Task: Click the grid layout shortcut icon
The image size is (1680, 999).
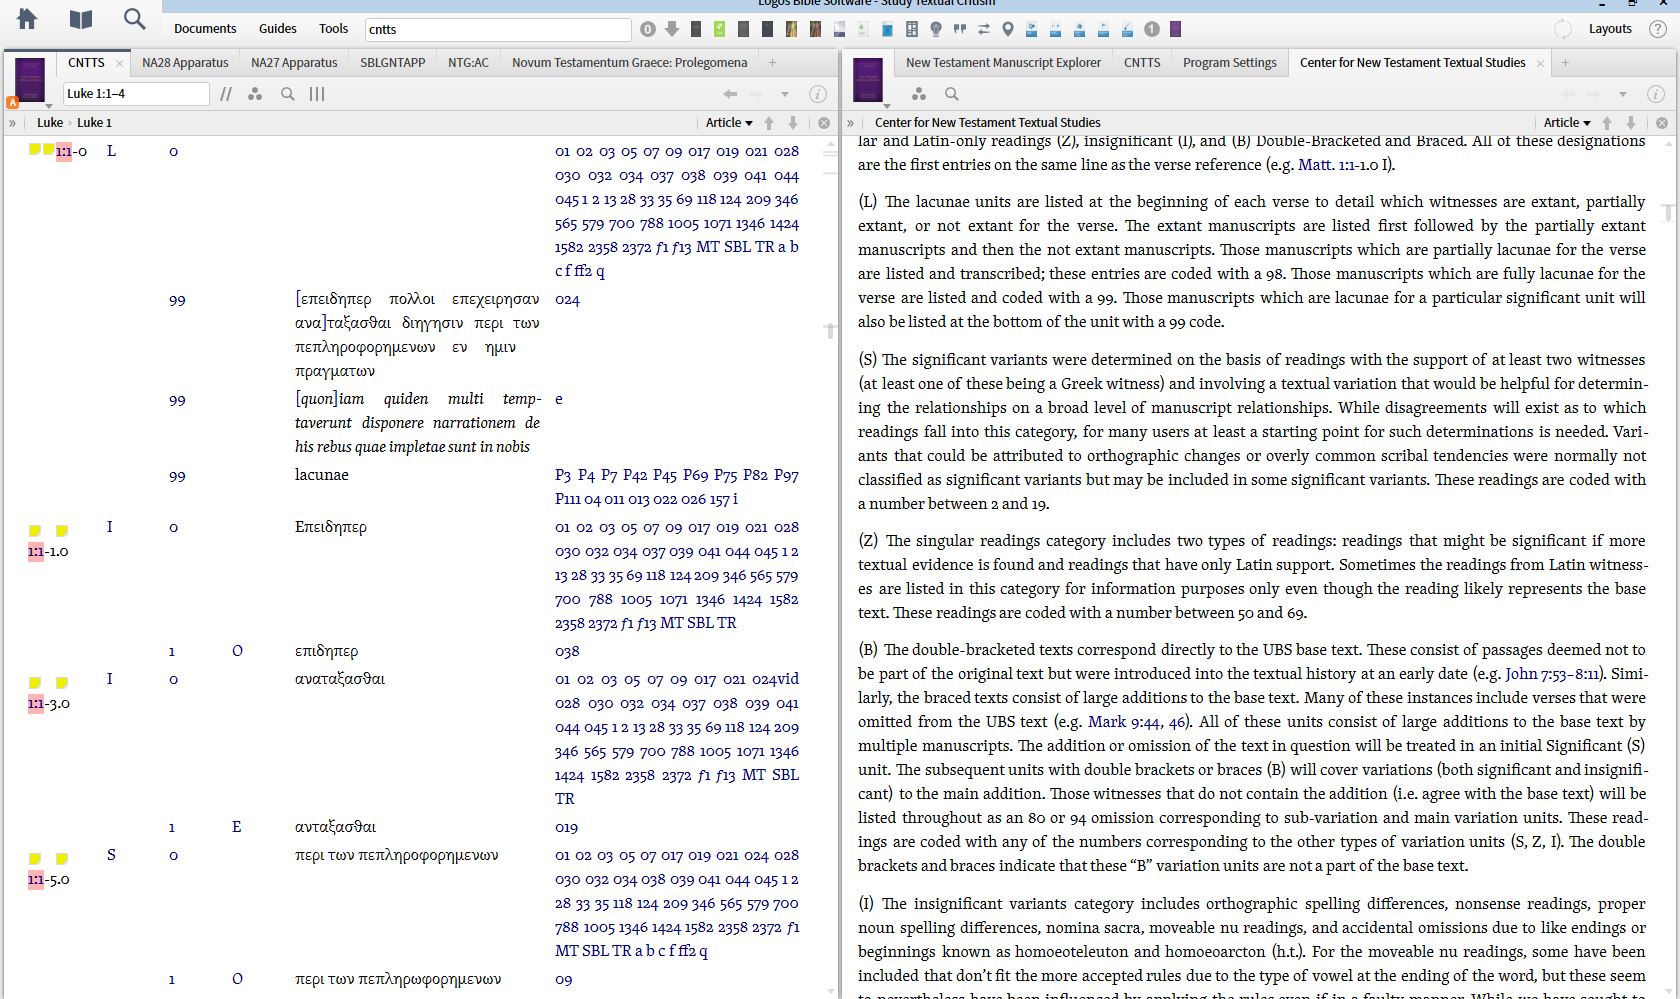Action: pos(912,29)
